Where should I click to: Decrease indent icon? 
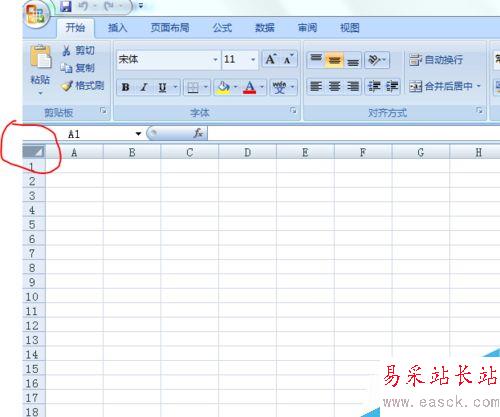374,87
